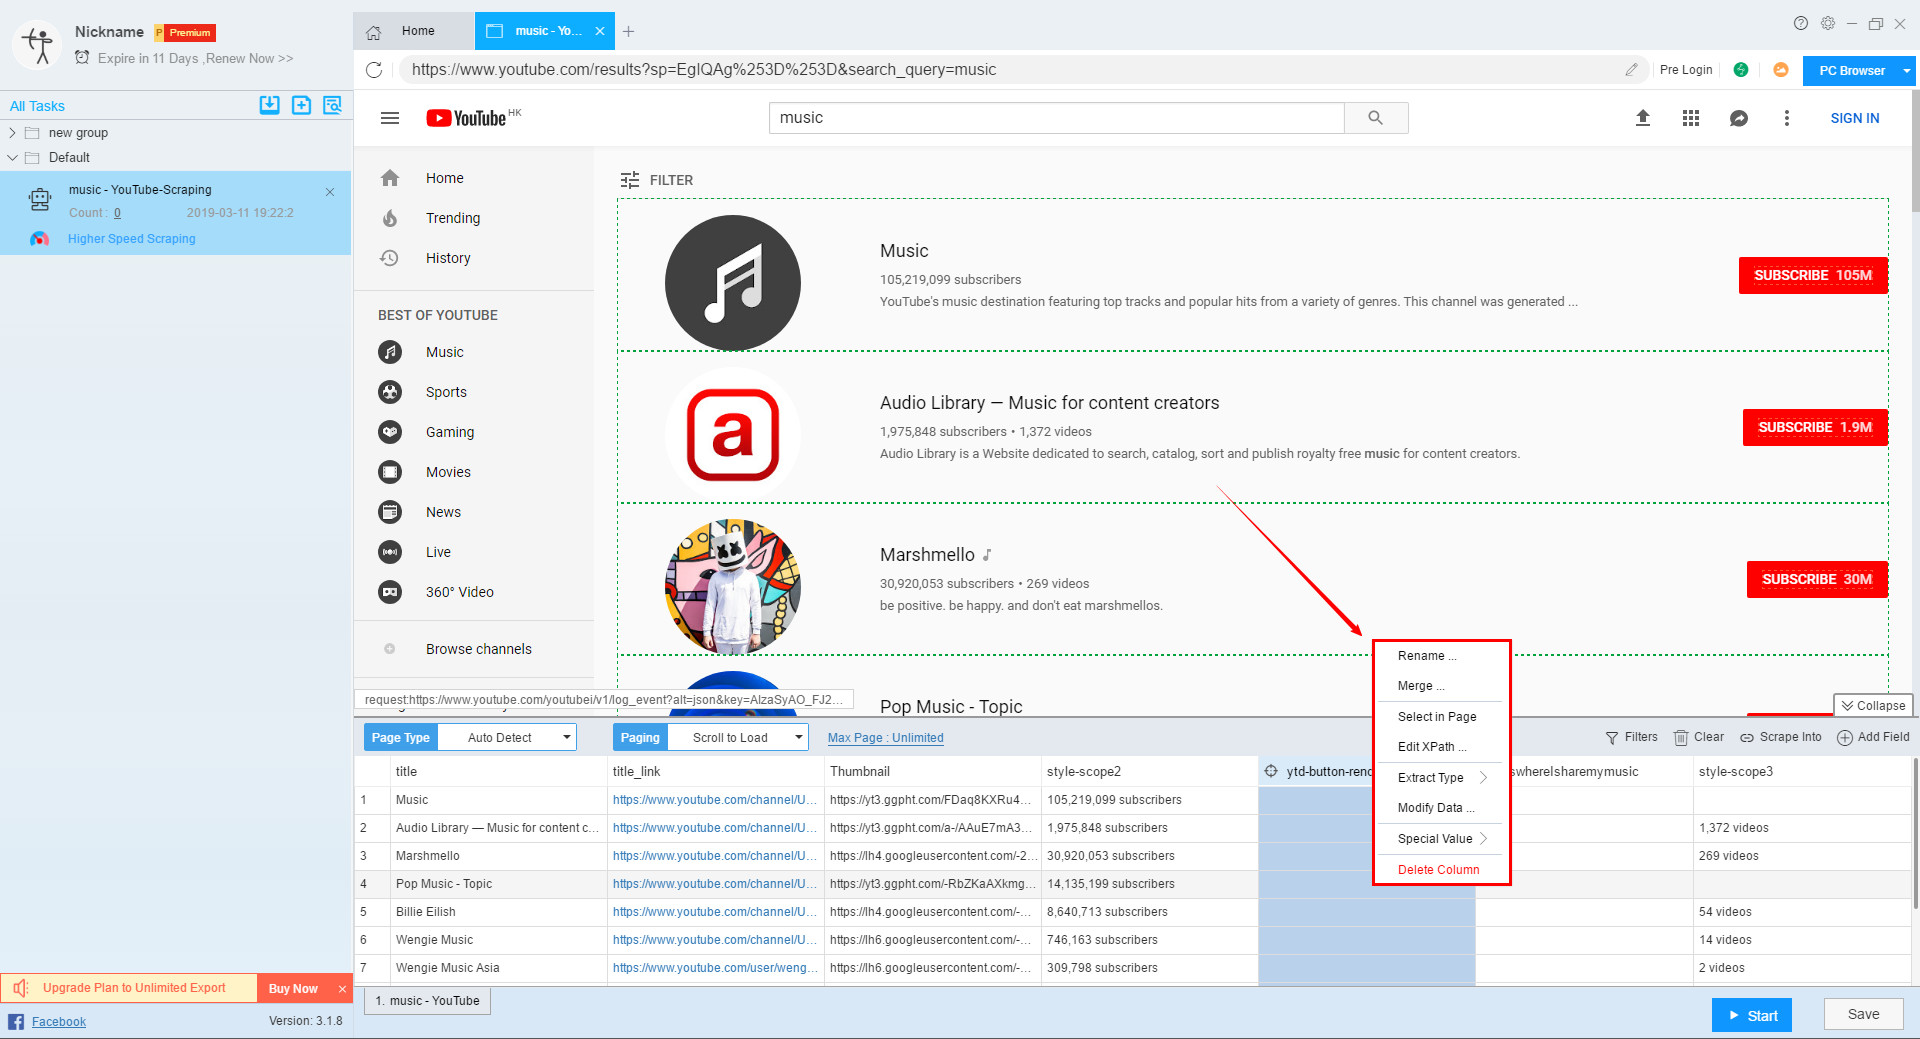Open the YouTube settings three-dot menu
Screen dimensions: 1920x1039
point(1787,118)
